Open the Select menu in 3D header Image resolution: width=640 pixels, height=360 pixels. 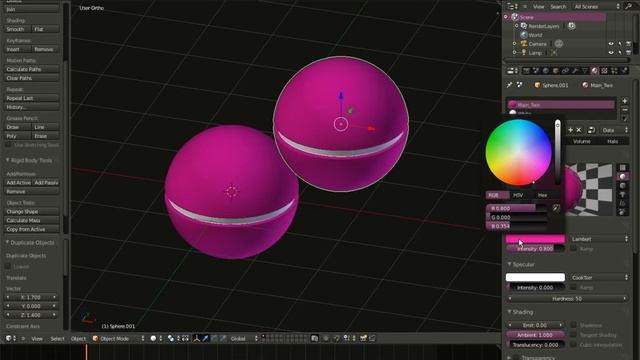pyautogui.click(x=57, y=338)
